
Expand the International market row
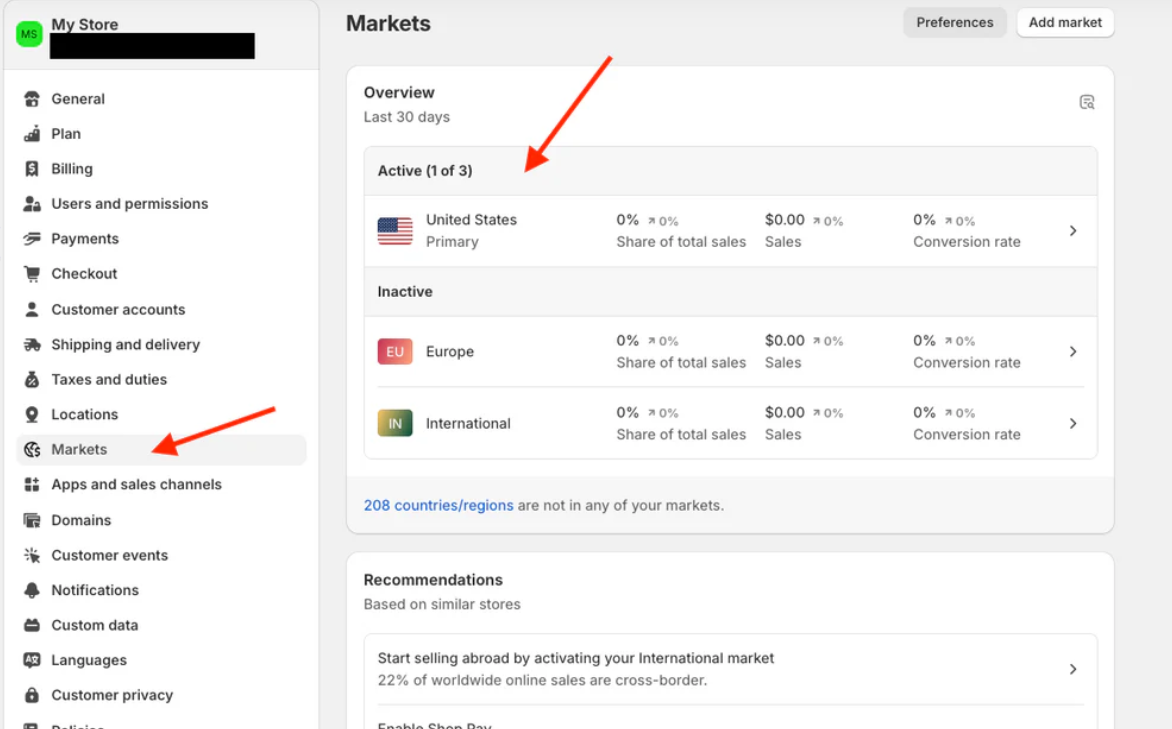click(1073, 422)
